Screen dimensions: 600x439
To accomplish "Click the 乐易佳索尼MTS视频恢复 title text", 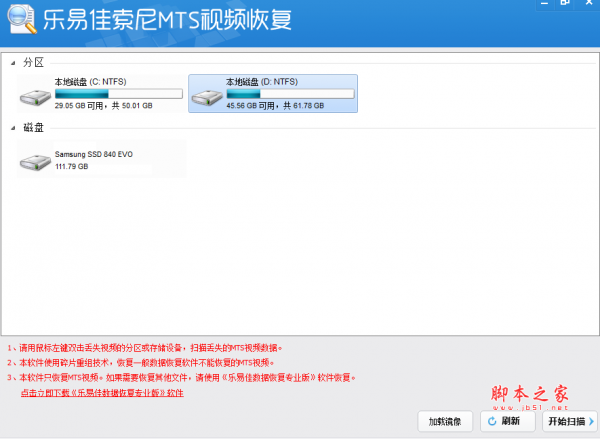I will [x=167, y=19].
